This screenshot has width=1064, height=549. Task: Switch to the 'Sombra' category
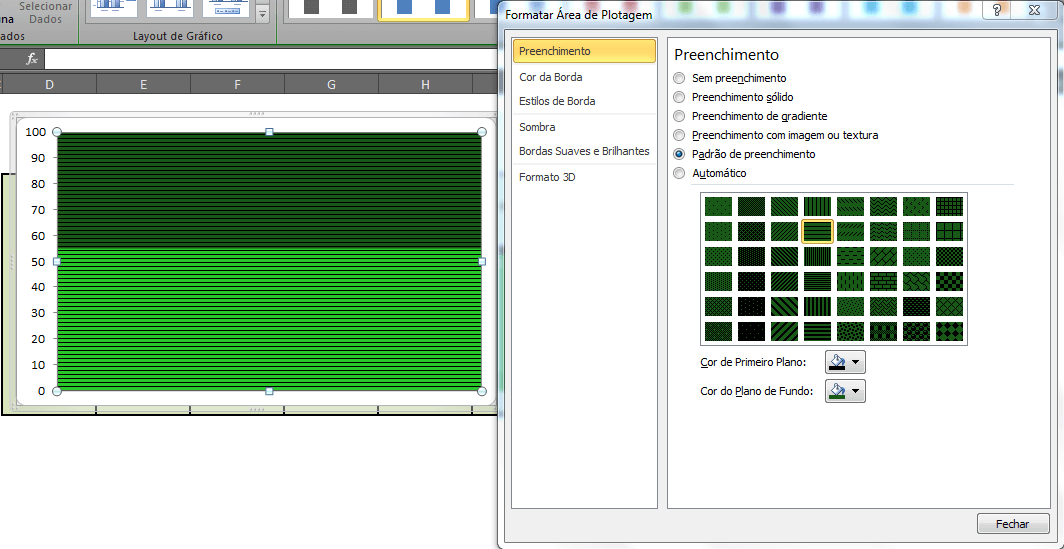pyautogui.click(x=537, y=127)
